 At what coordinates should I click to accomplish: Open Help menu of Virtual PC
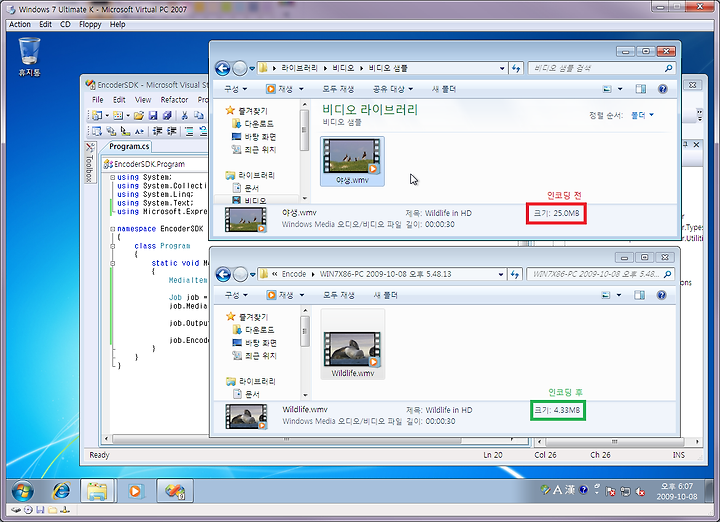pyautogui.click(x=117, y=24)
